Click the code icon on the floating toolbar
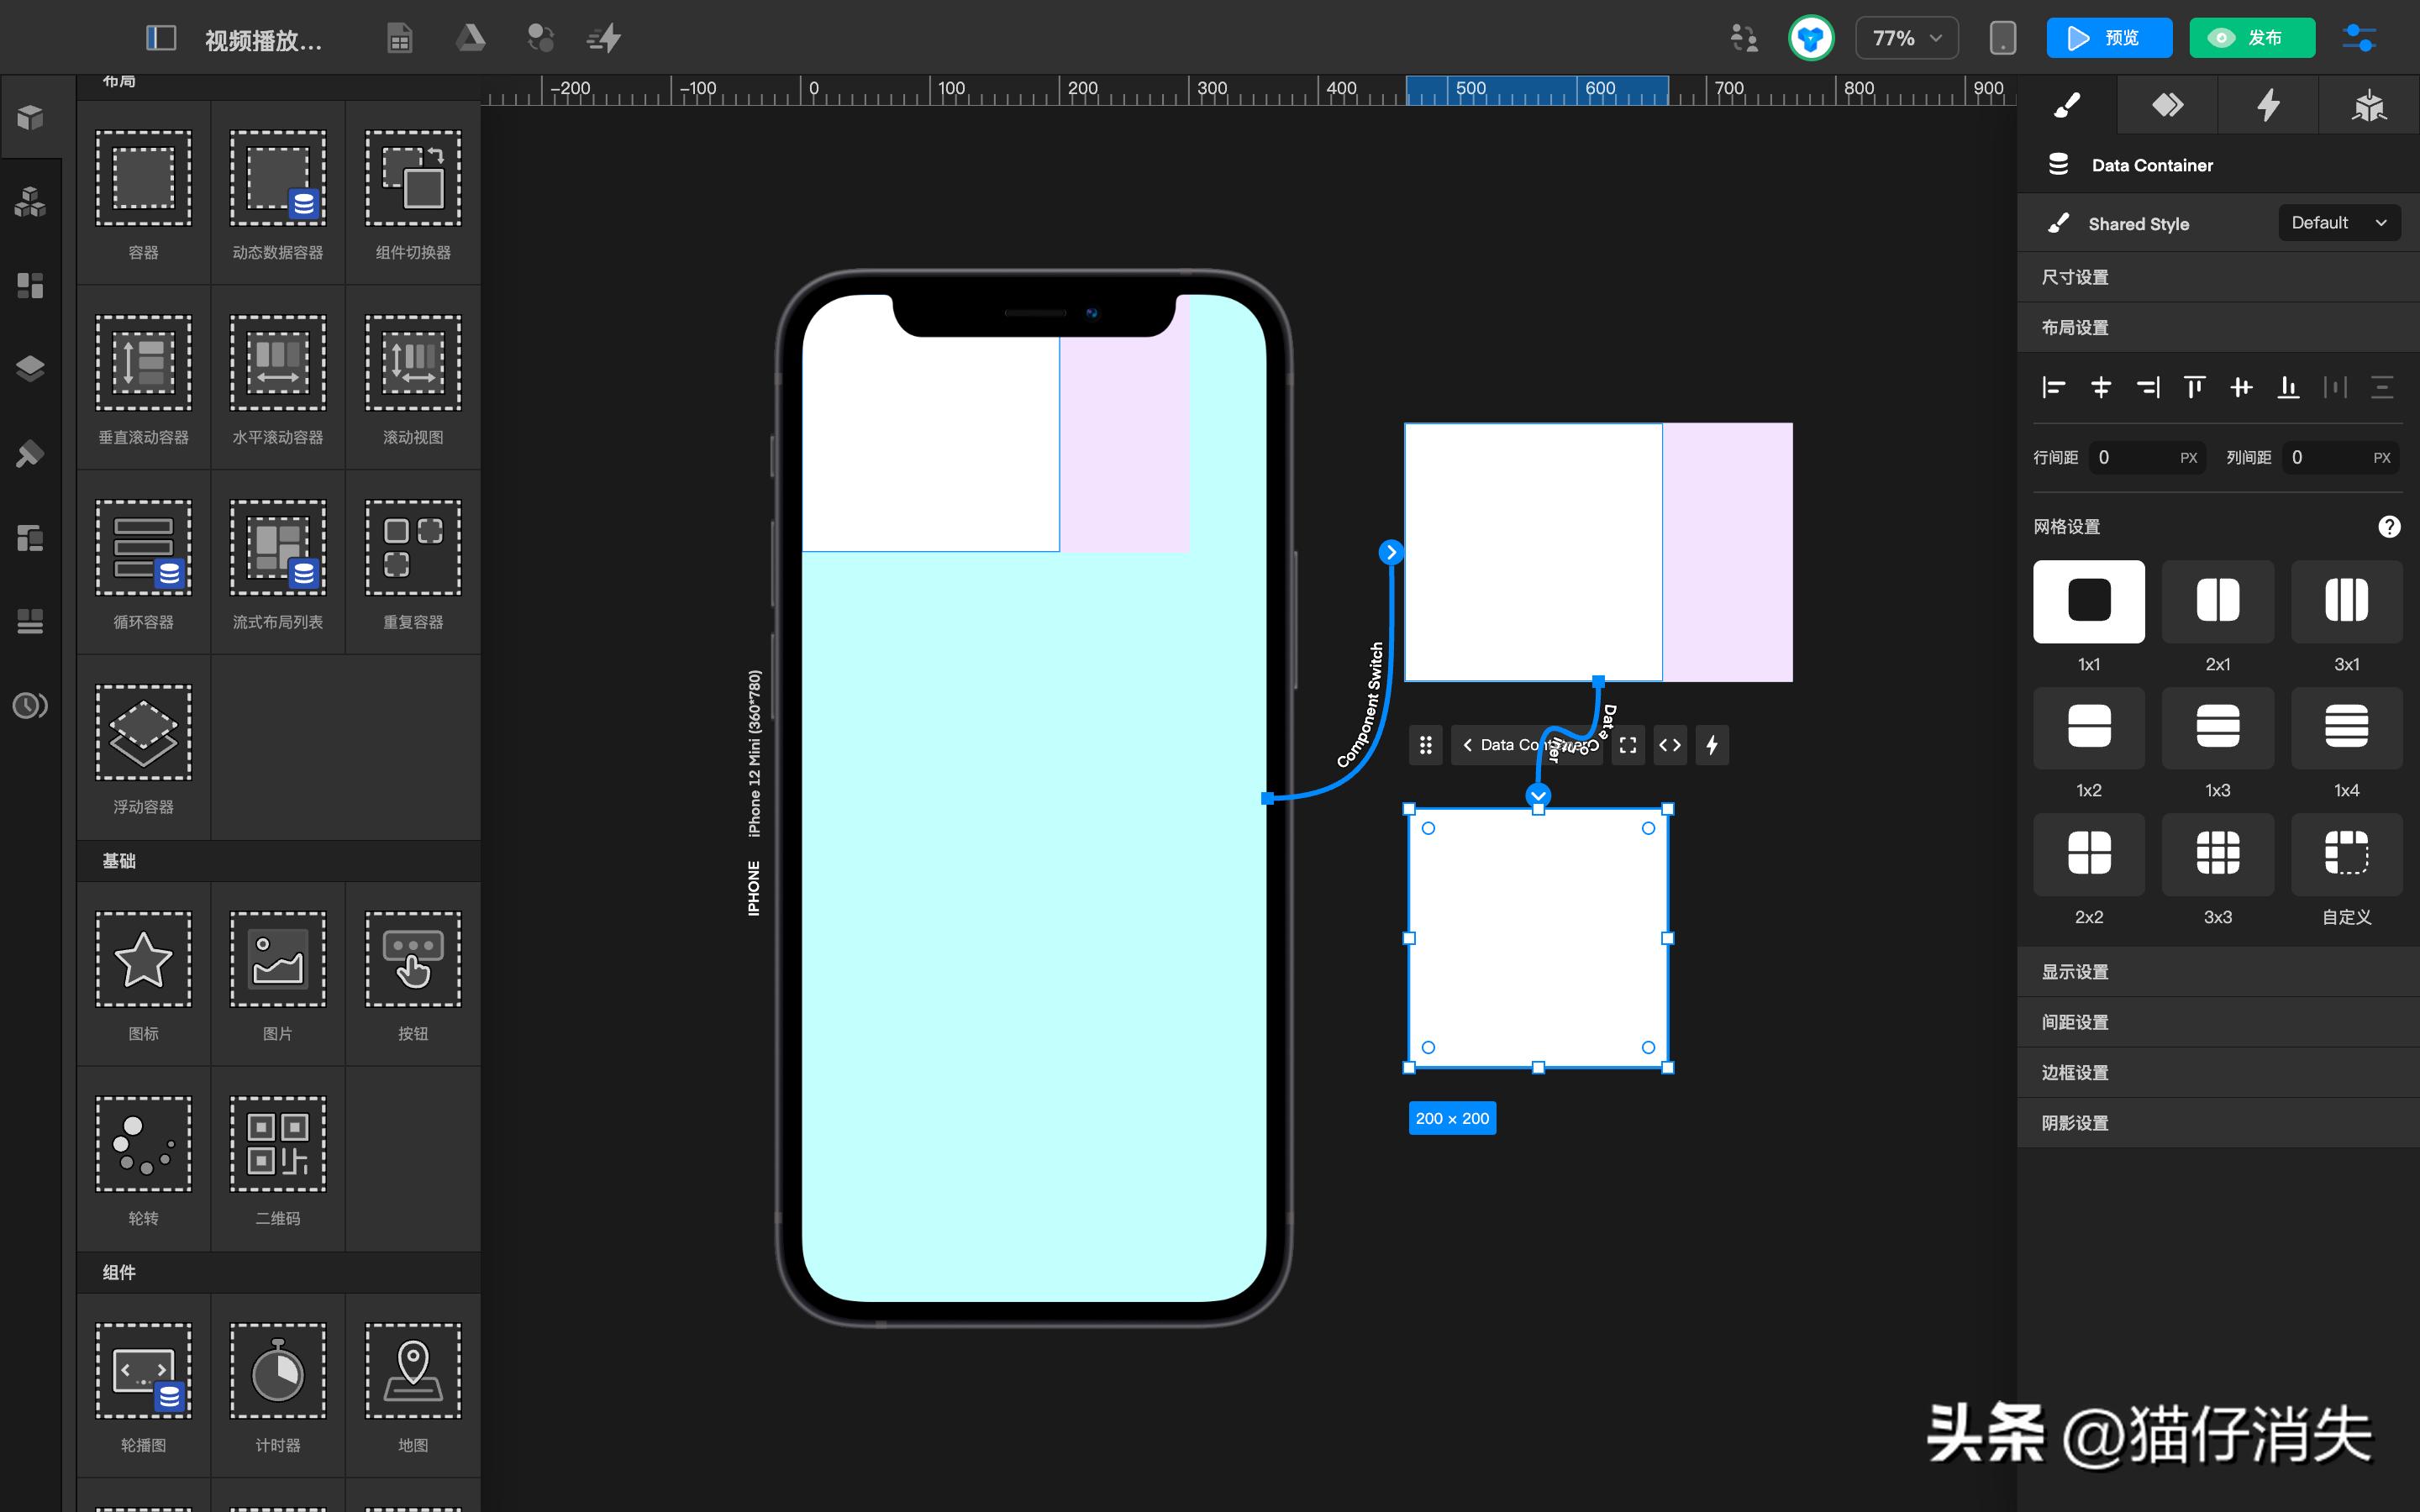Screen dimensions: 2420x1512 1668,745
